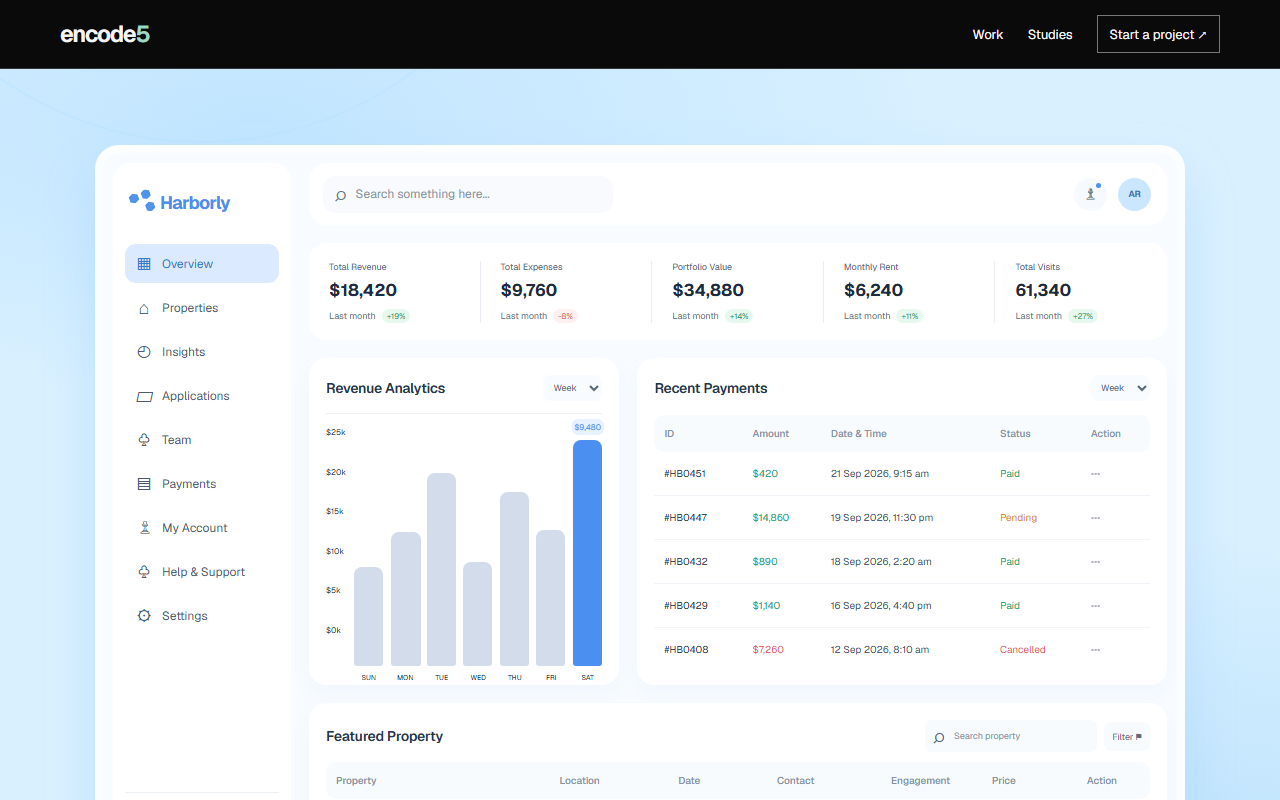
Task: Click the Amount column header
Action: pyautogui.click(x=771, y=434)
